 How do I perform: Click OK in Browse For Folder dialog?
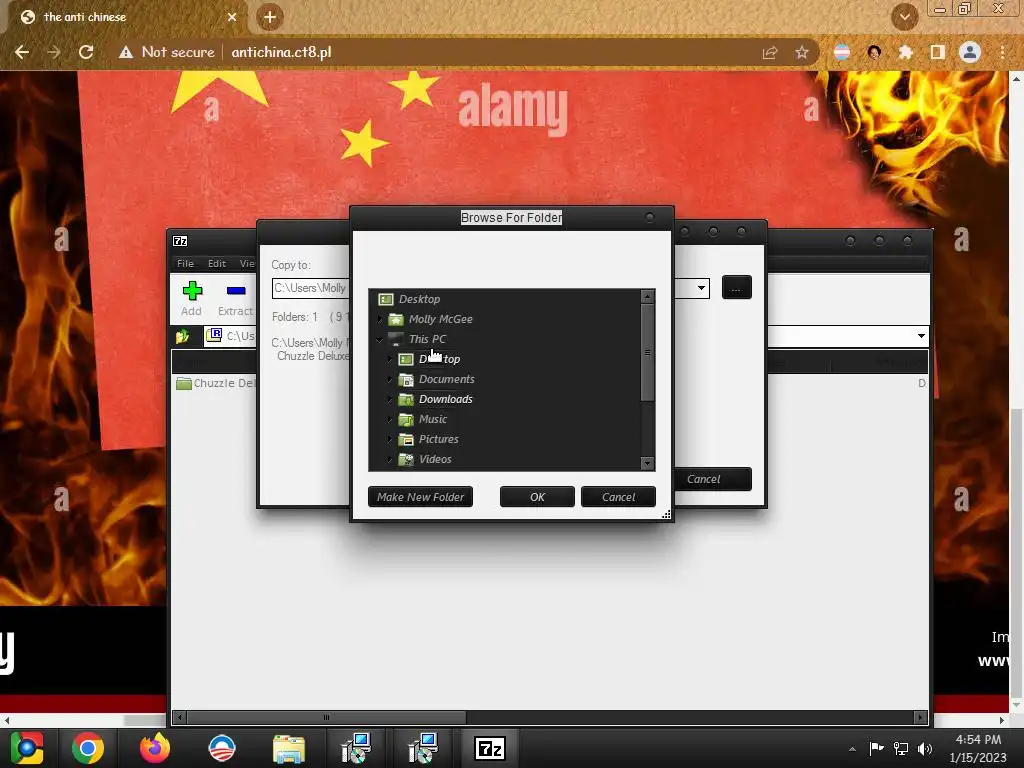tap(537, 497)
